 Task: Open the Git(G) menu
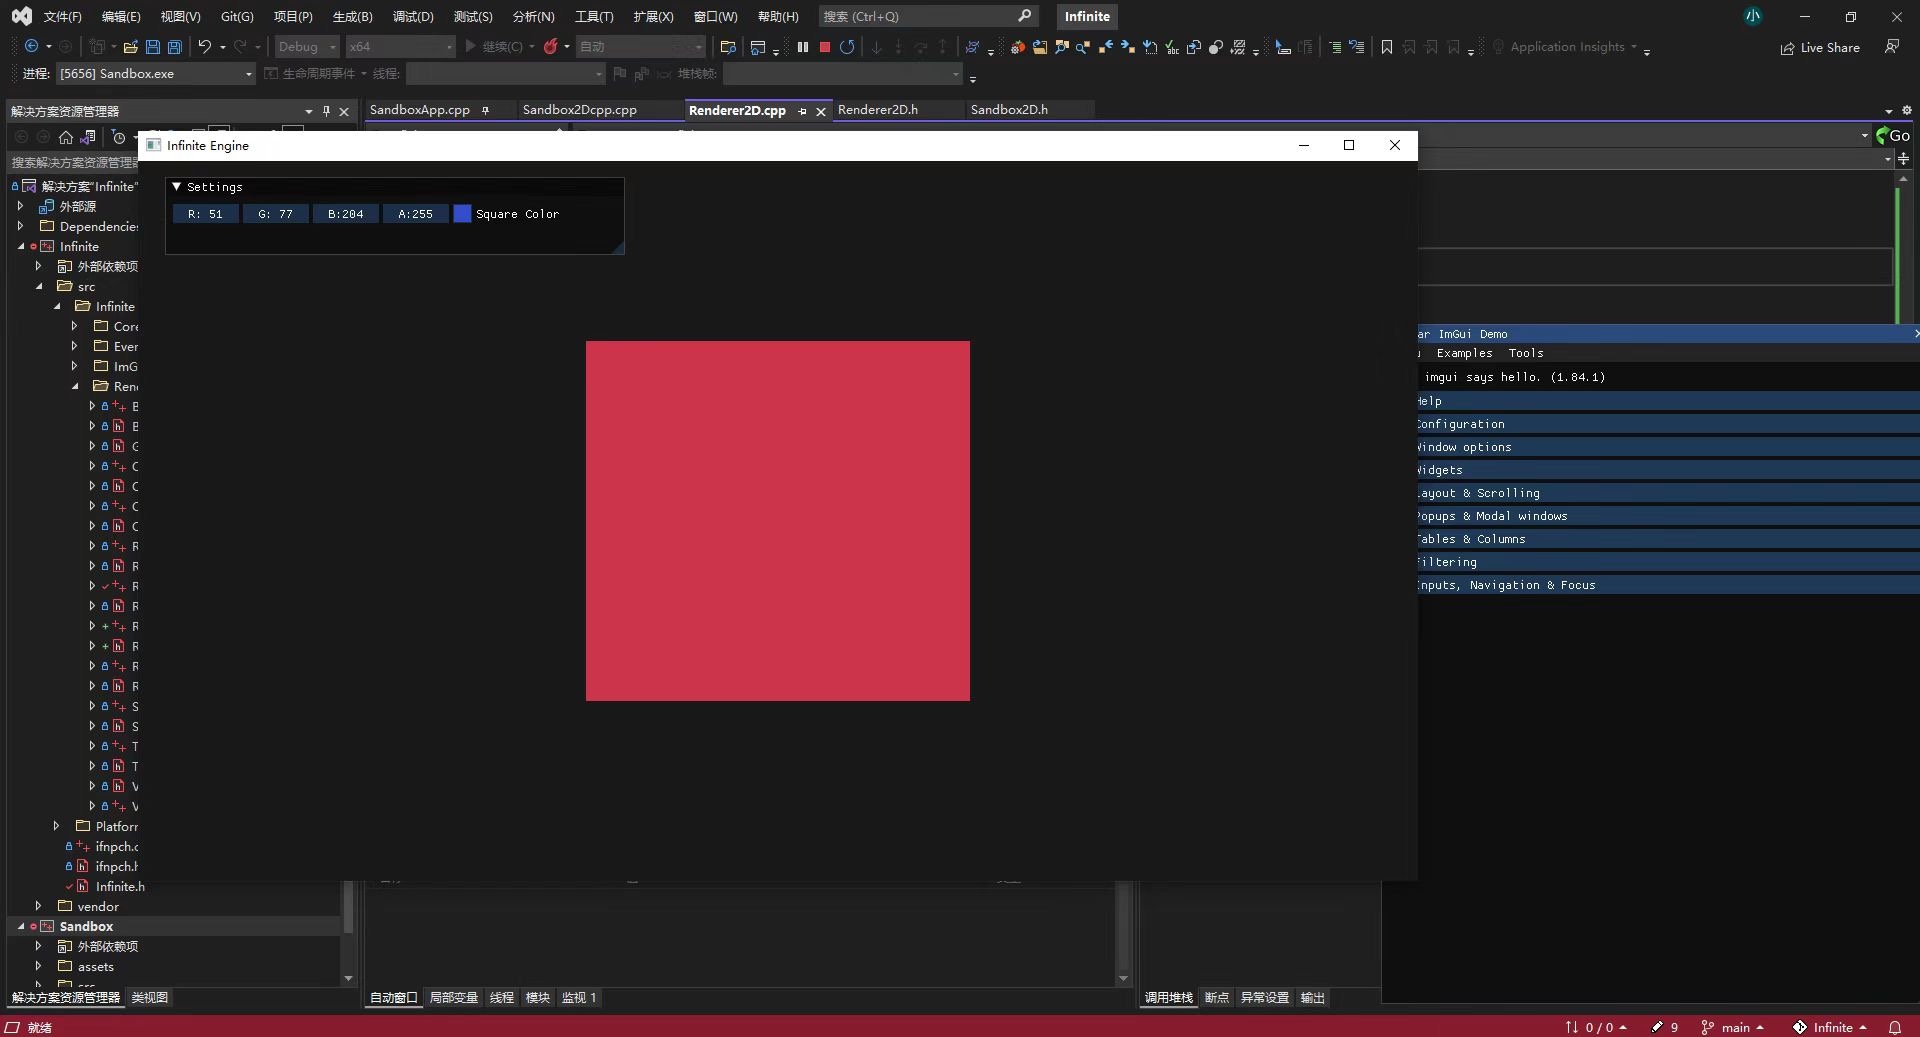(237, 16)
